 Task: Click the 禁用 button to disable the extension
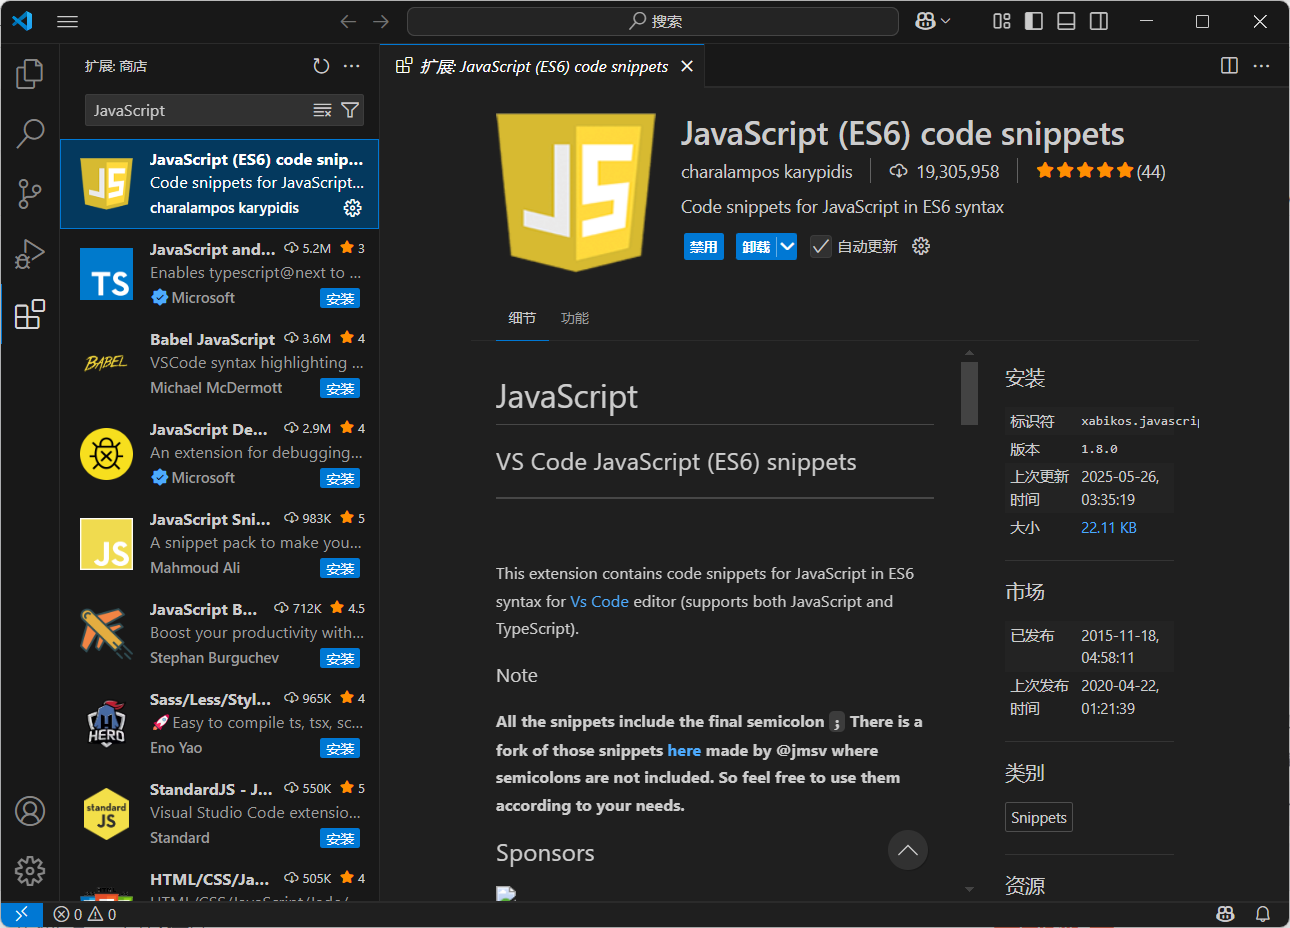coord(703,246)
